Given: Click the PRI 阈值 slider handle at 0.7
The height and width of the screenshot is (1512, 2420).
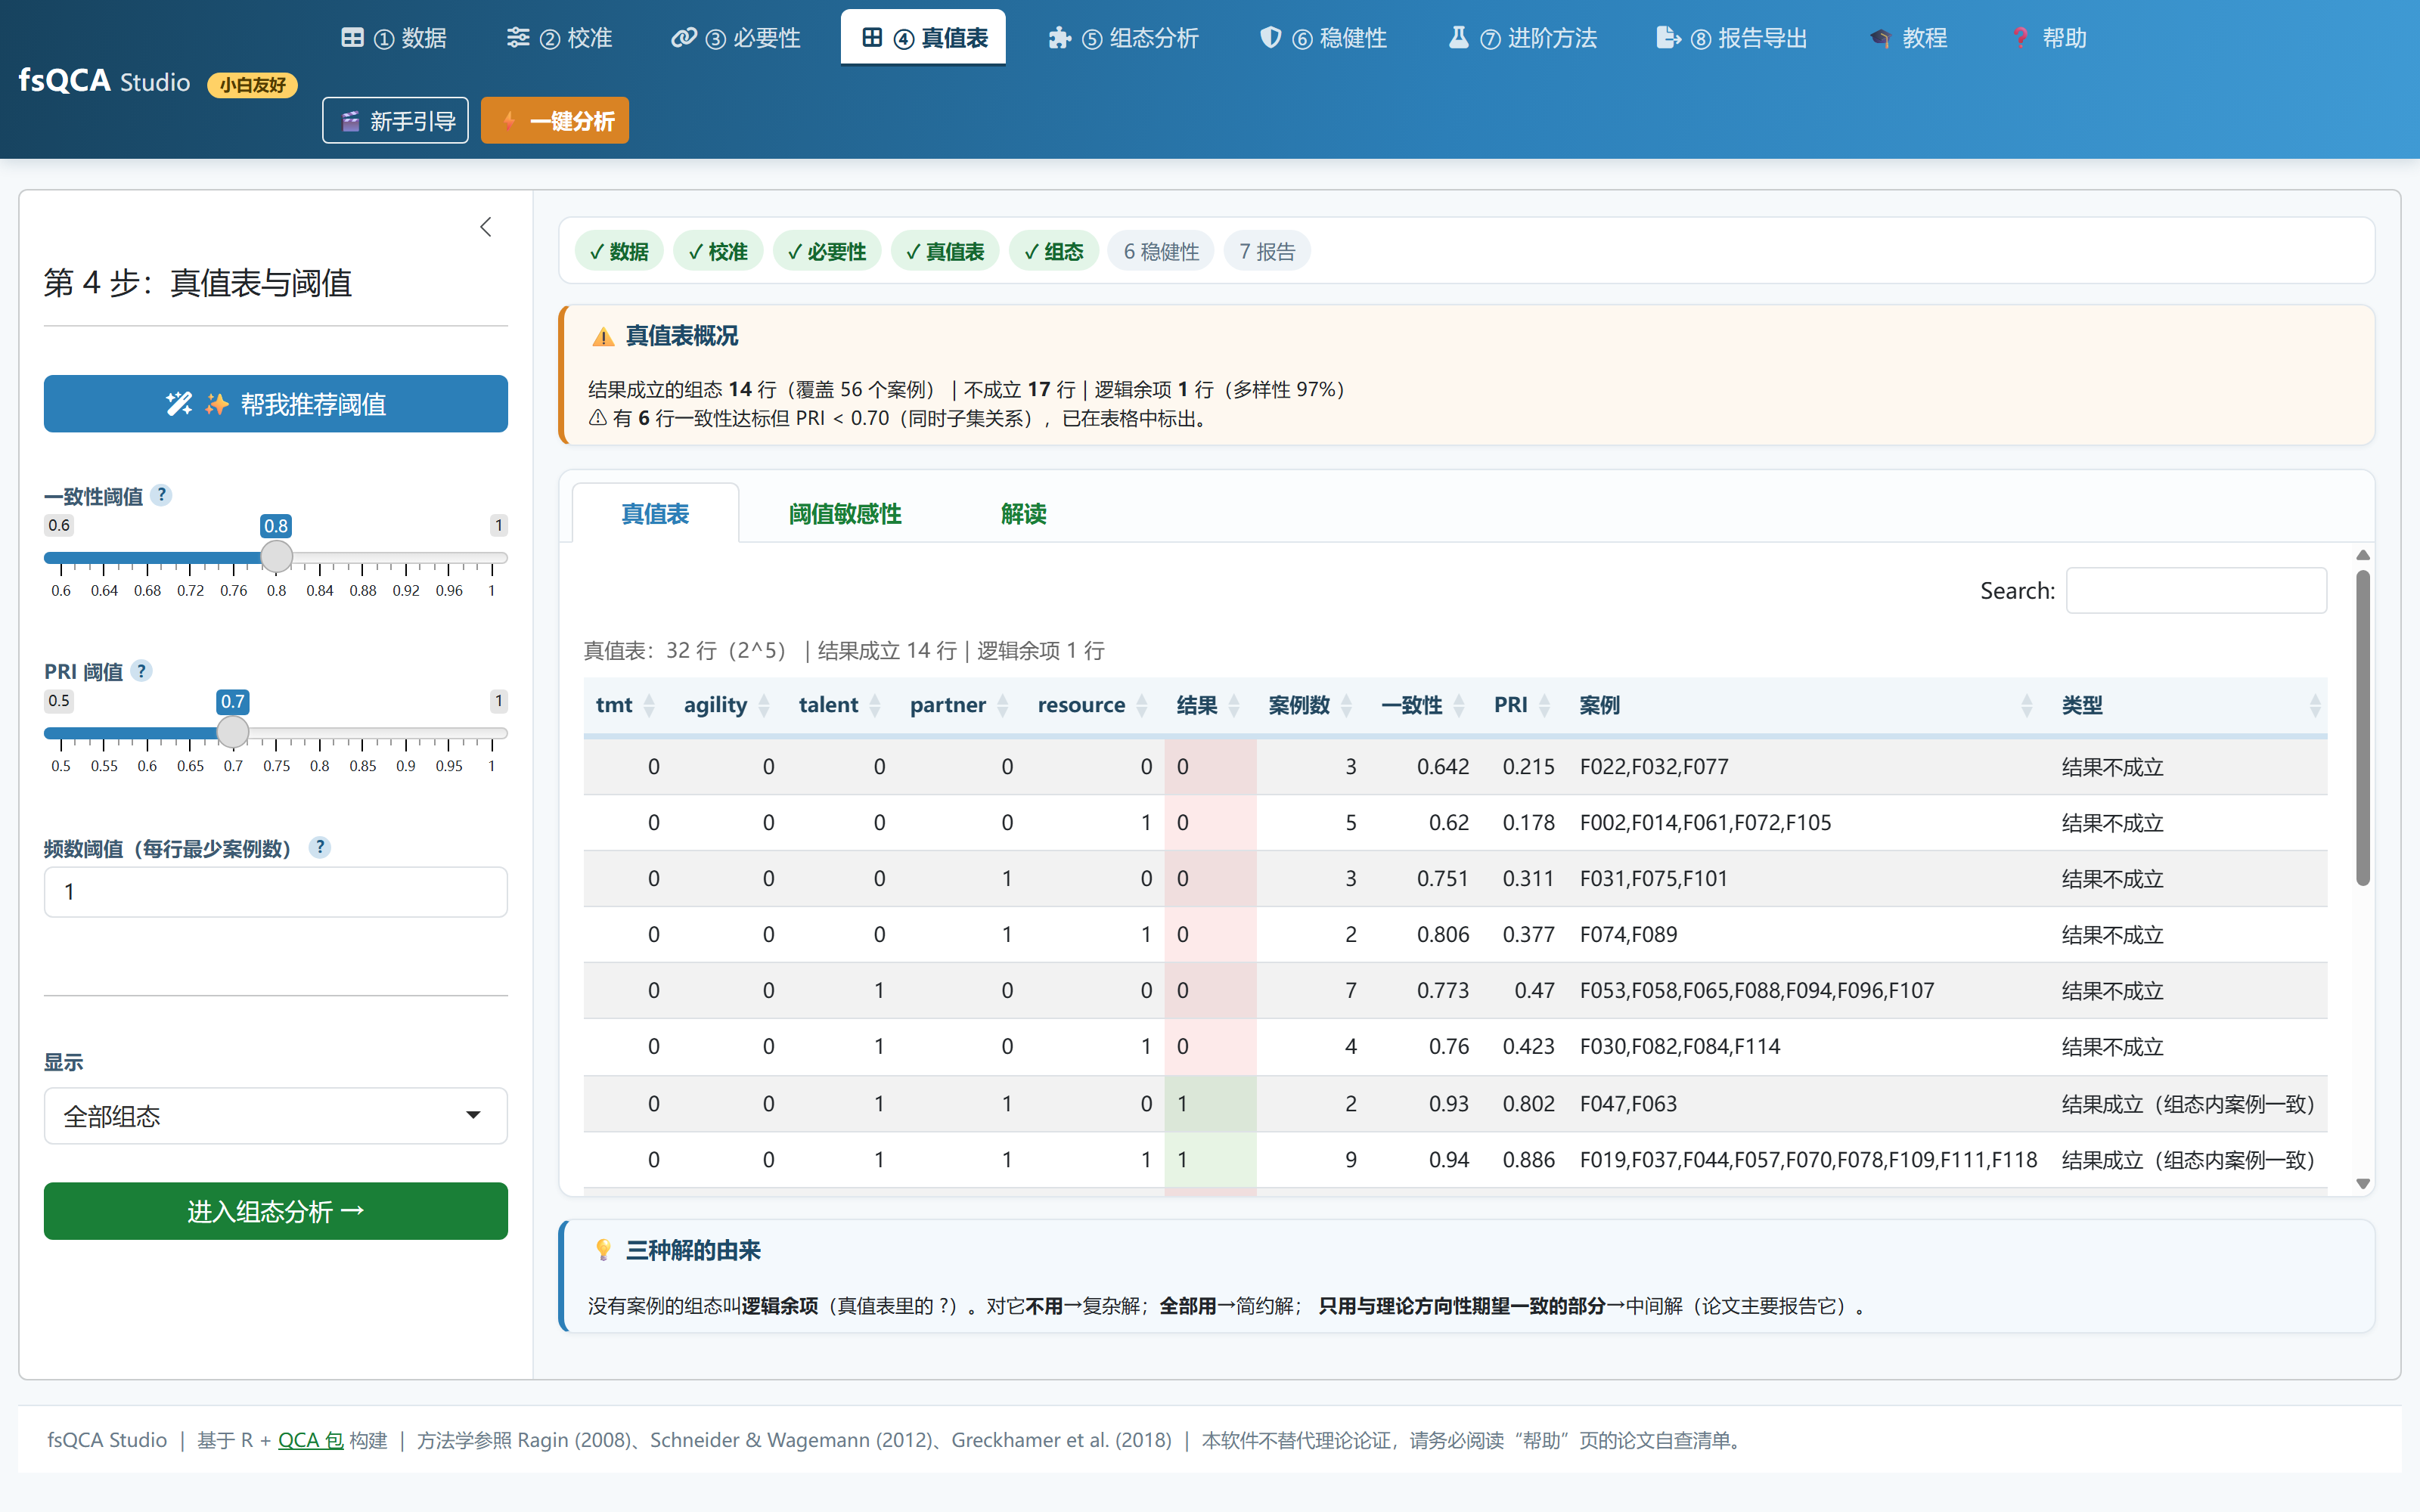Looking at the screenshot, I should pyautogui.click(x=233, y=732).
